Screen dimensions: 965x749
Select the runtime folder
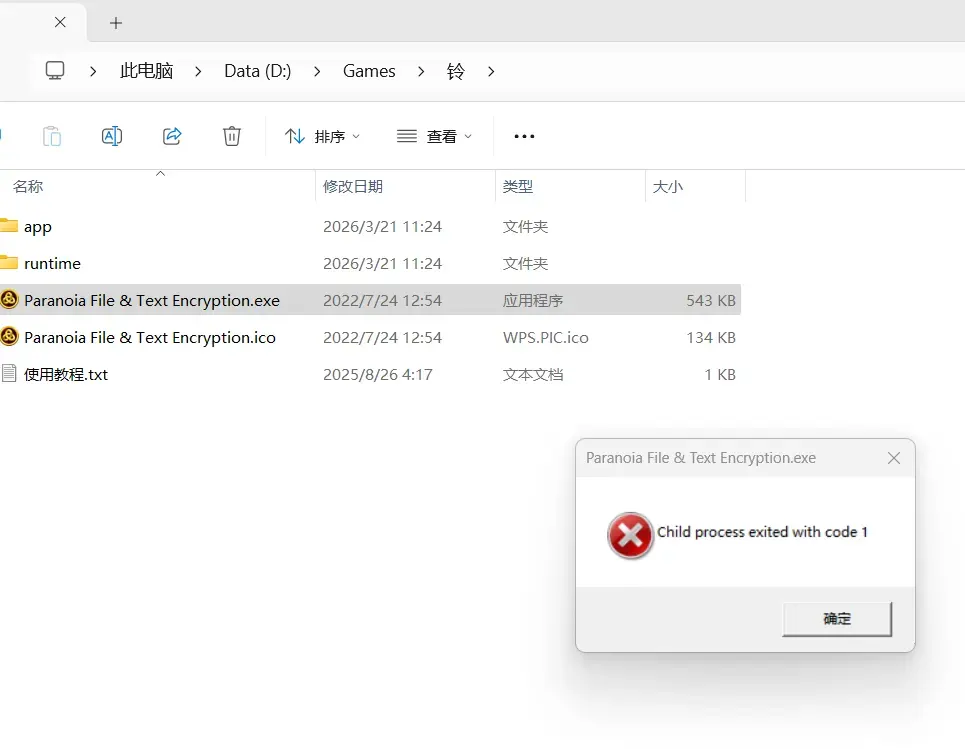[x=370, y=263]
